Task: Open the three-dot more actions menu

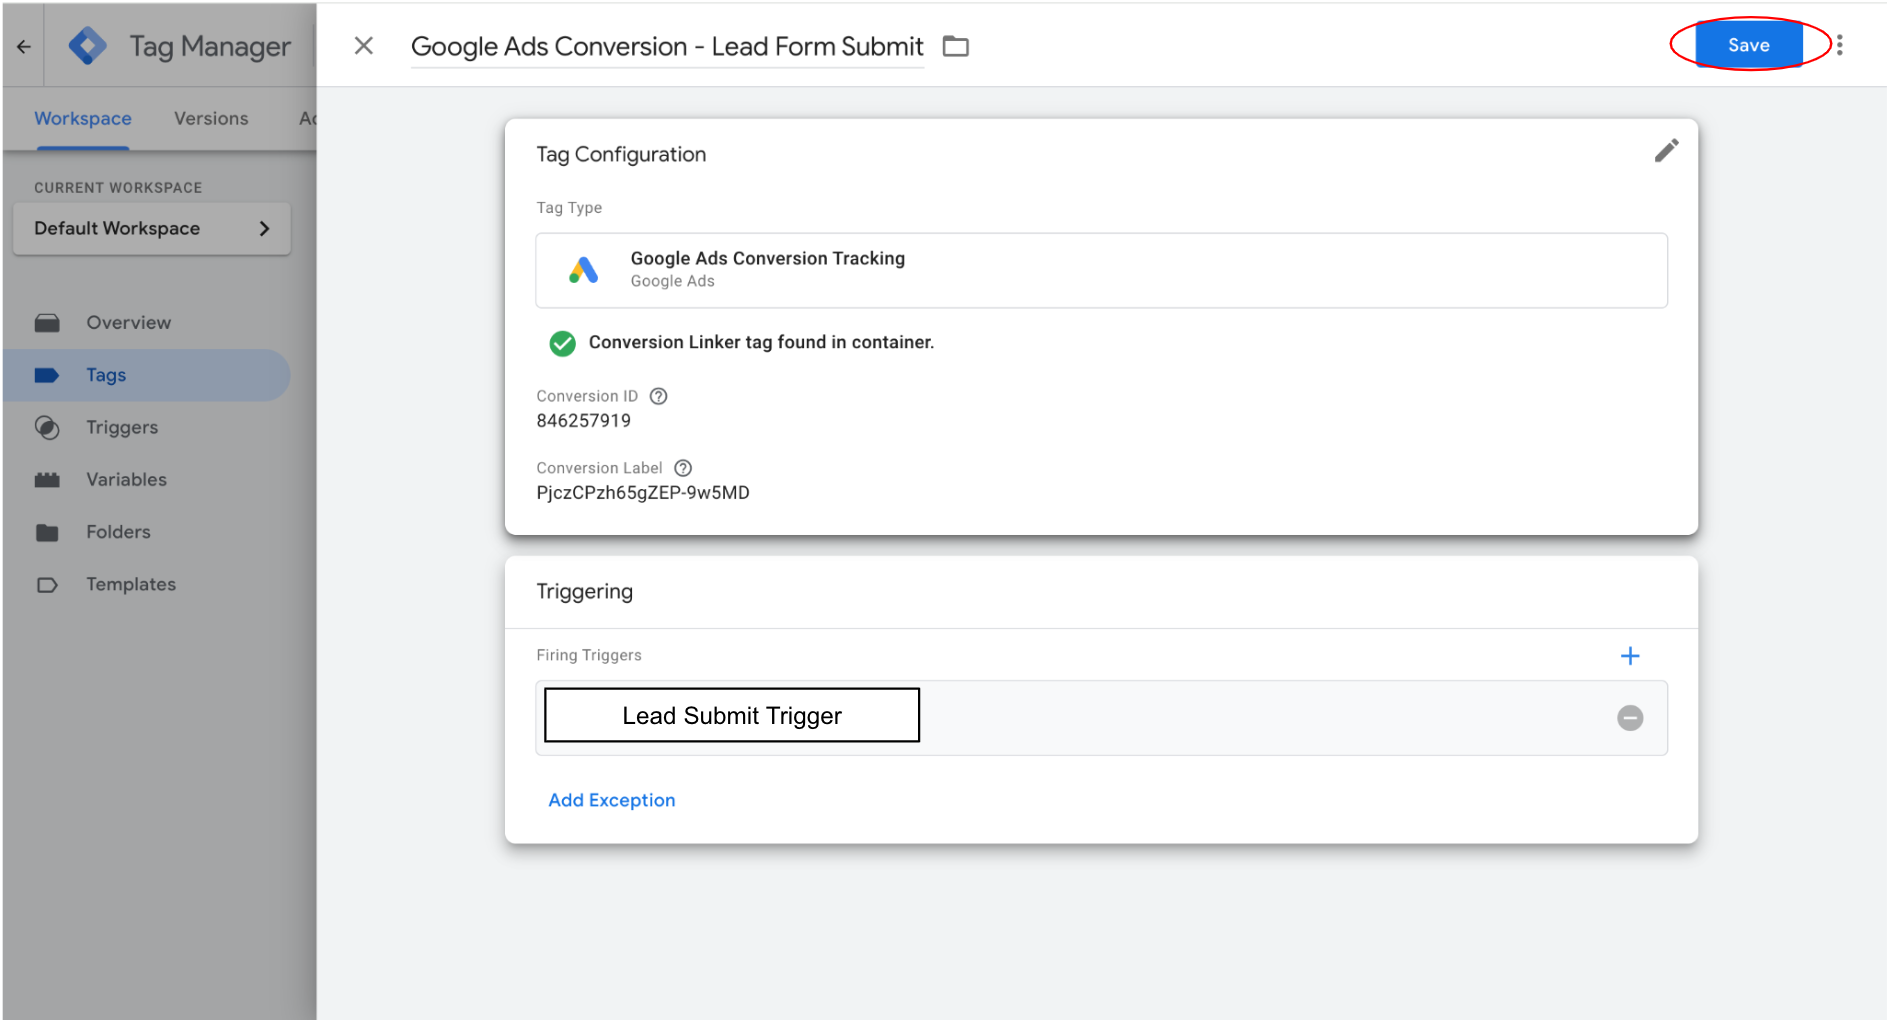Action: click(1839, 45)
